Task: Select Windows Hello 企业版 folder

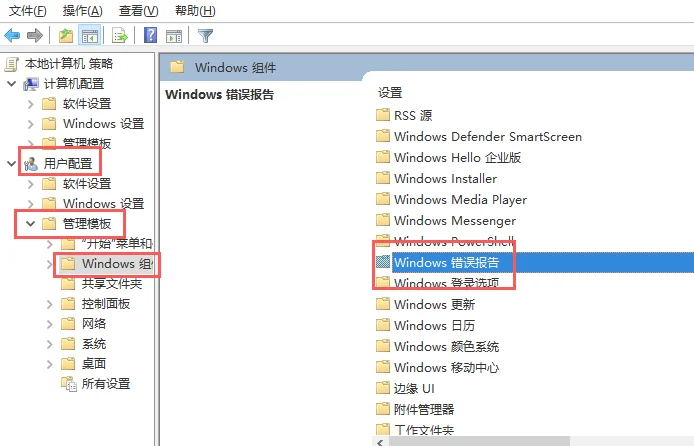Action: tap(457, 158)
